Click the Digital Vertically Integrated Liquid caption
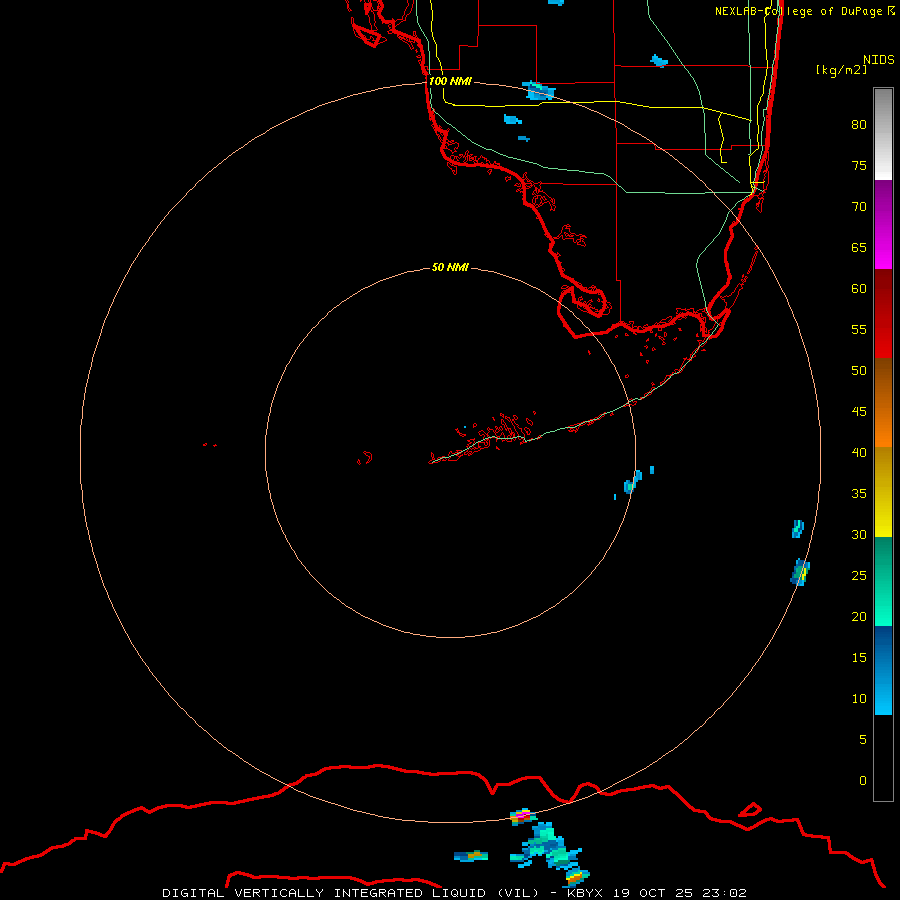This screenshot has height=900, width=900. tap(454, 893)
